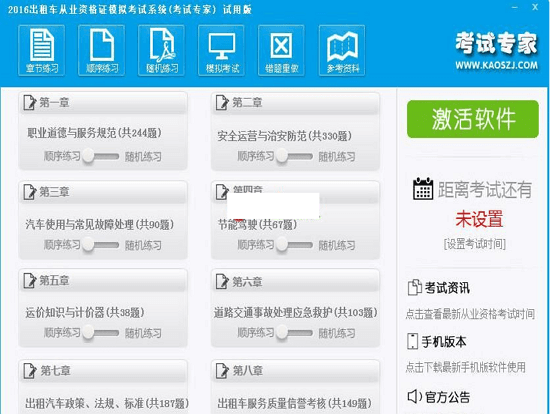Open chapter 职业道德与服务规范(共244题)
The width and height of the screenshot is (550, 414).
pos(94,133)
